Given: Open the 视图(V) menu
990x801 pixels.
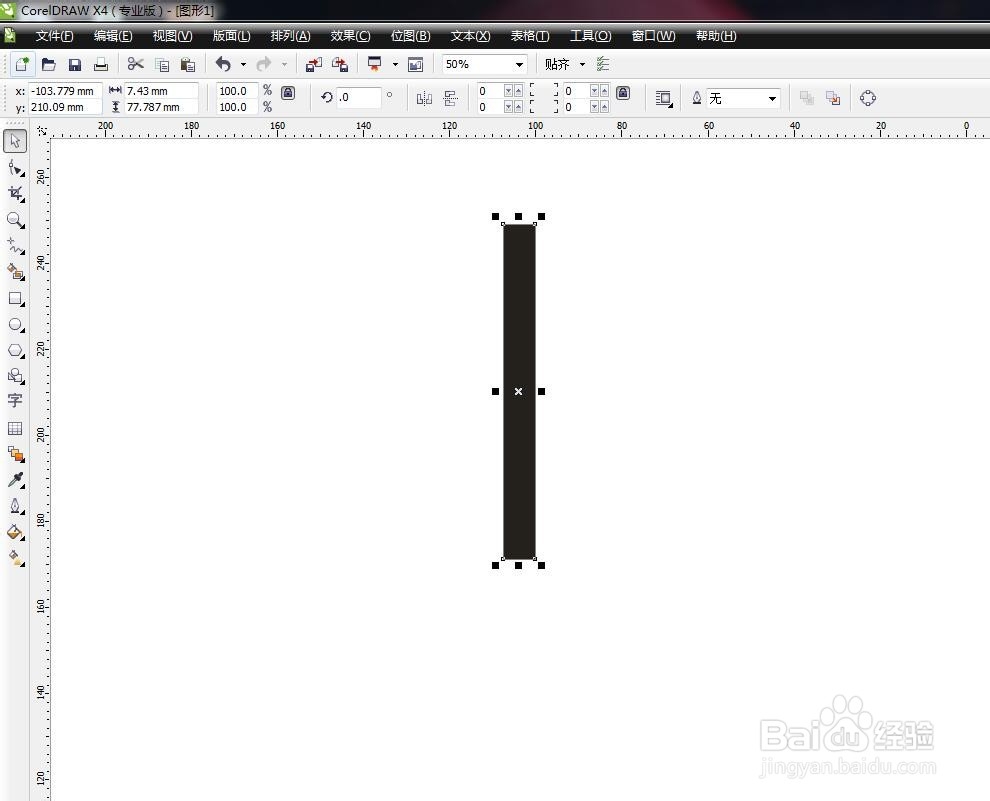Looking at the screenshot, I should point(172,36).
